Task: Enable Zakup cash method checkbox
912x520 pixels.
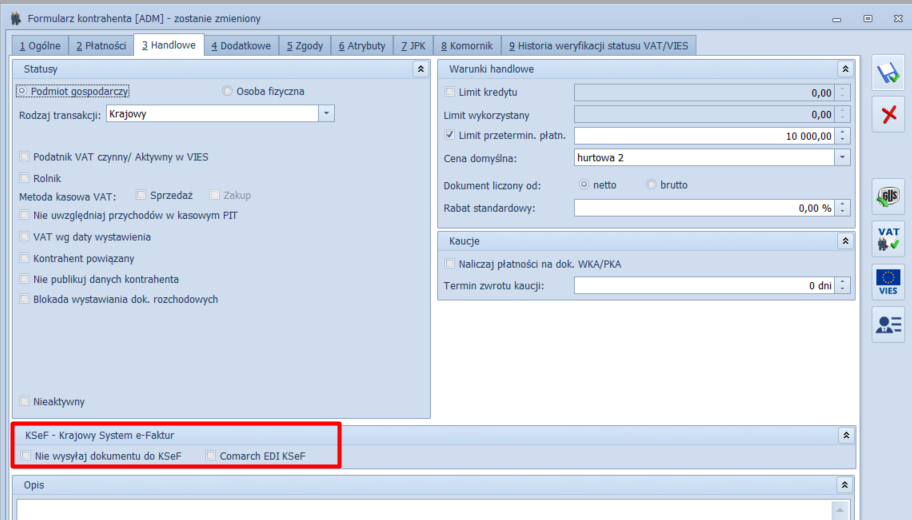Action: pyautogui.click(x=215, y=195)
